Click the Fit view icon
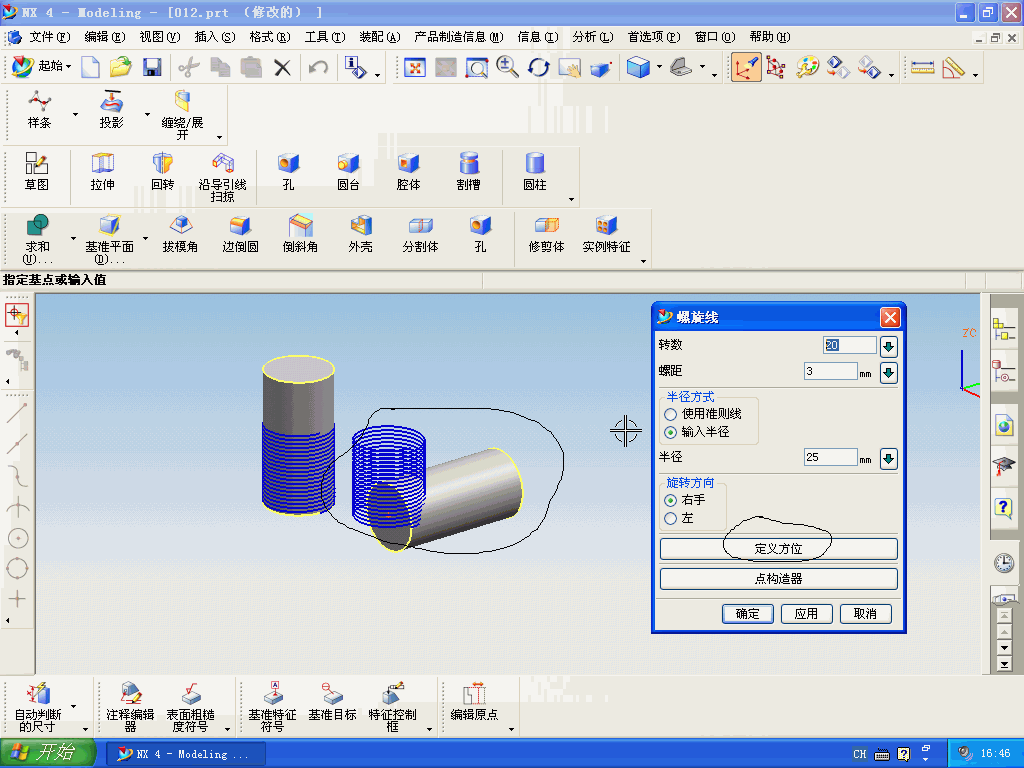 (x=415, y=67)
